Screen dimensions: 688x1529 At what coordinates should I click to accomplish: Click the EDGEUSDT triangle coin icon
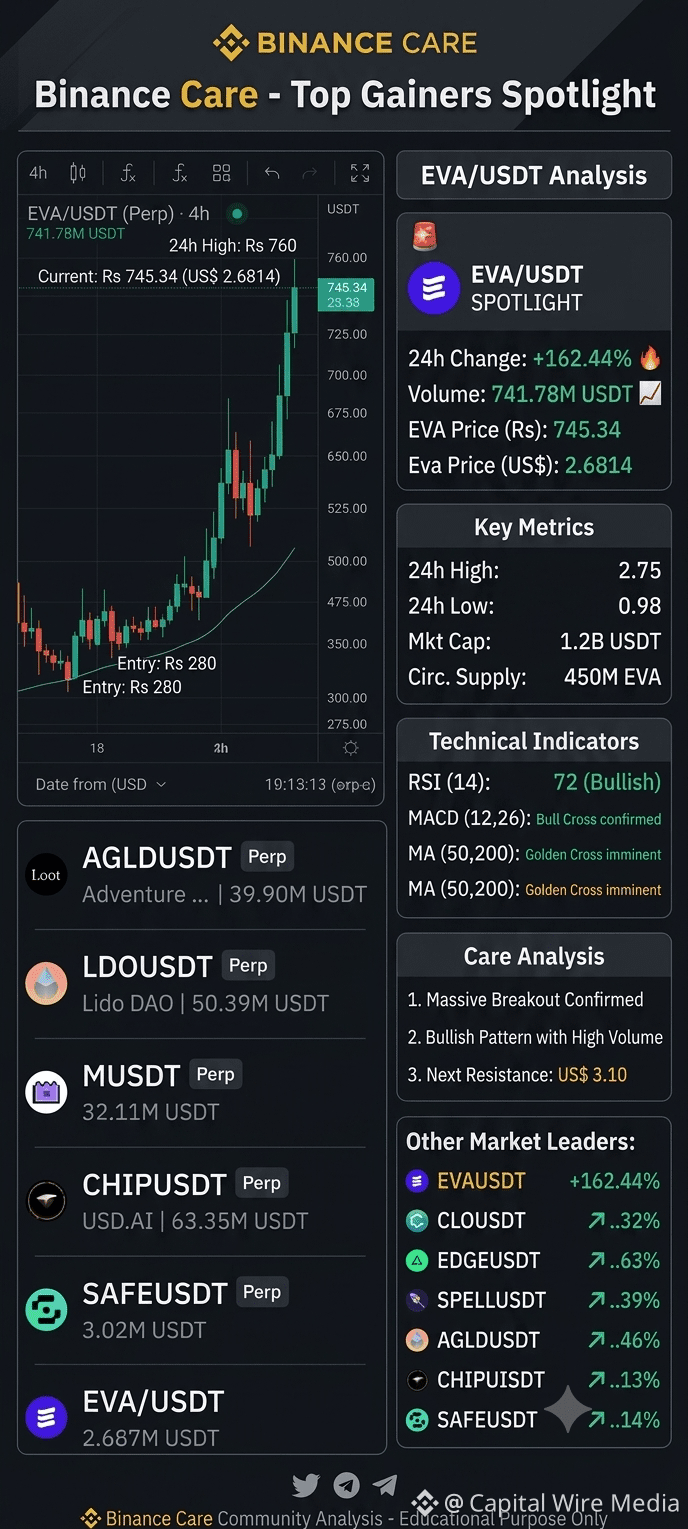point(417,1261)
